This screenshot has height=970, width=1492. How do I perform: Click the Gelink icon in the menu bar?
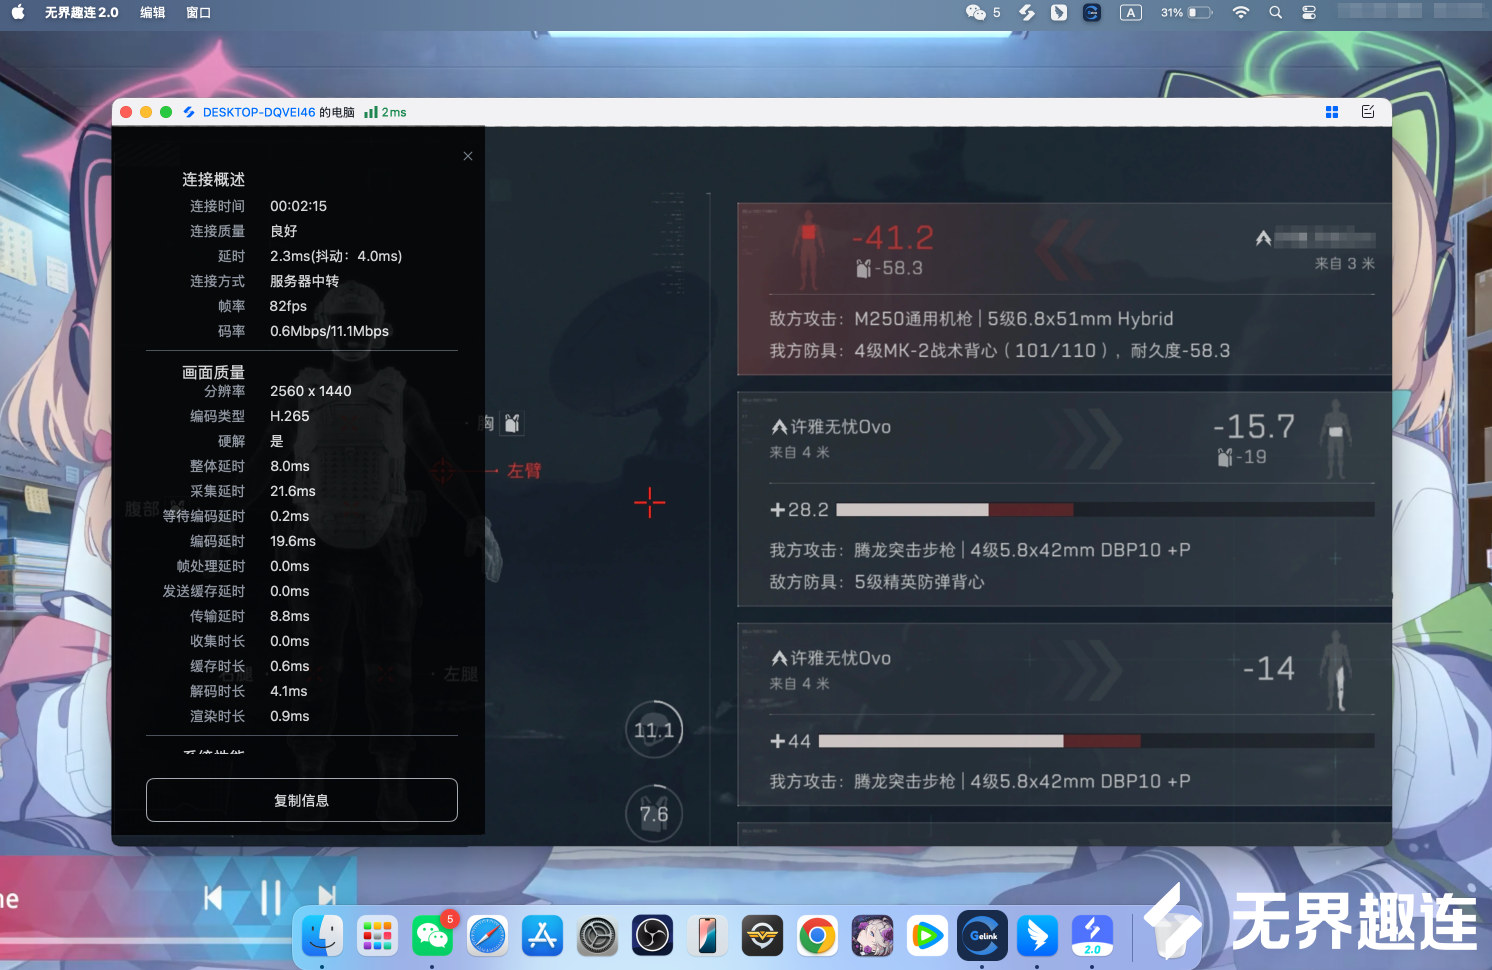click(x=1092, y=13)
